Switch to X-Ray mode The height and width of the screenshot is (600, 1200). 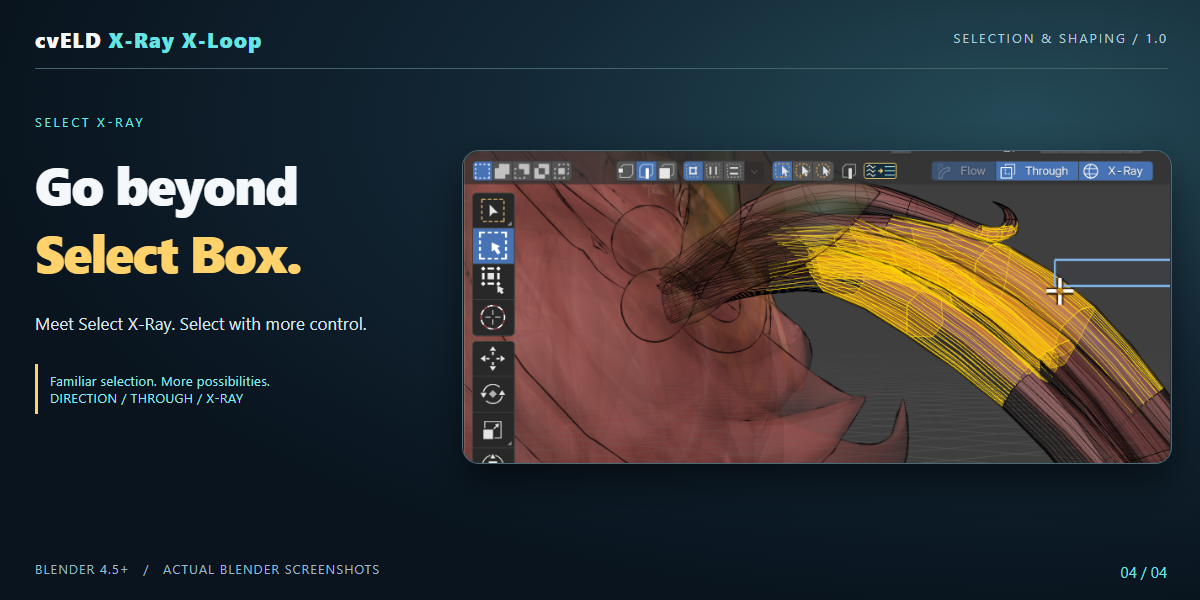(1115, 171)
